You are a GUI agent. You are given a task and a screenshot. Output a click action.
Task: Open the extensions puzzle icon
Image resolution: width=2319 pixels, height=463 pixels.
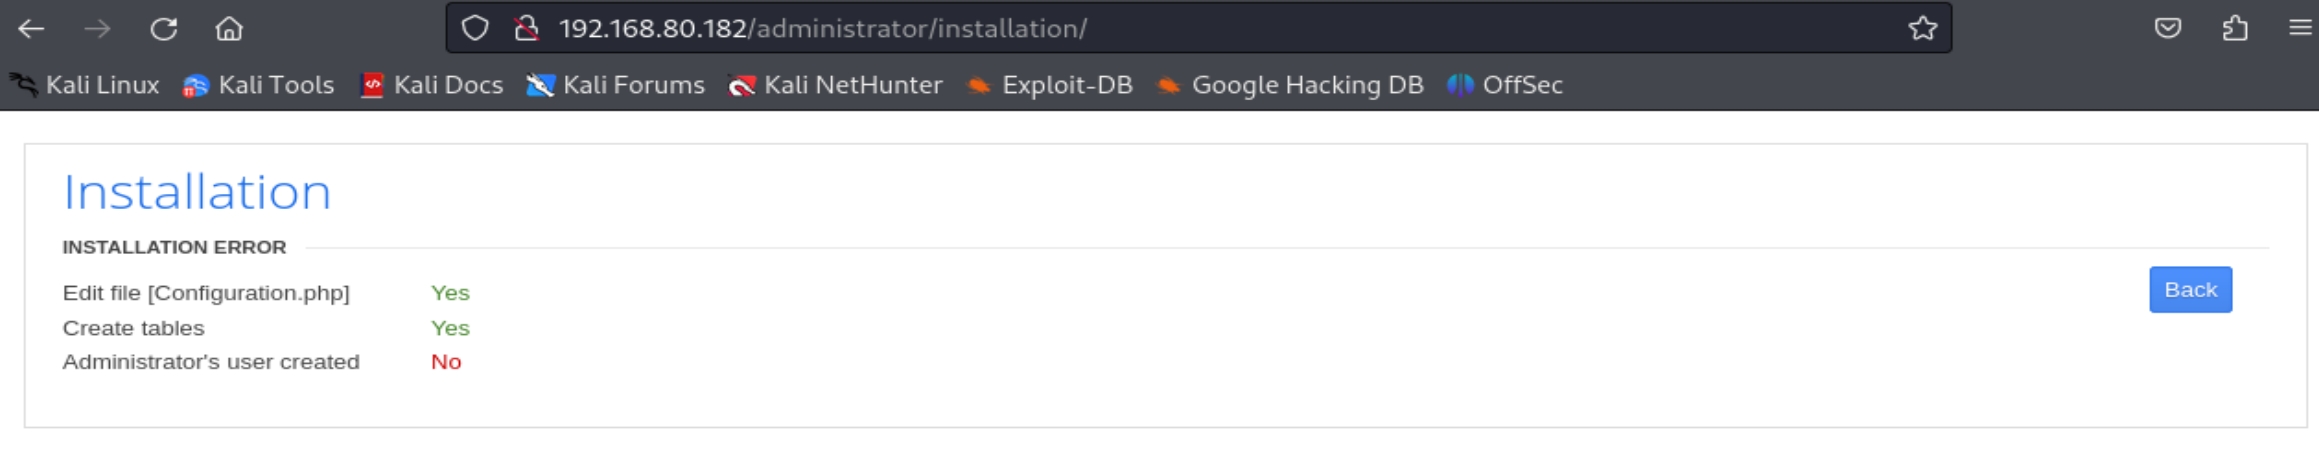[2235, 29]
